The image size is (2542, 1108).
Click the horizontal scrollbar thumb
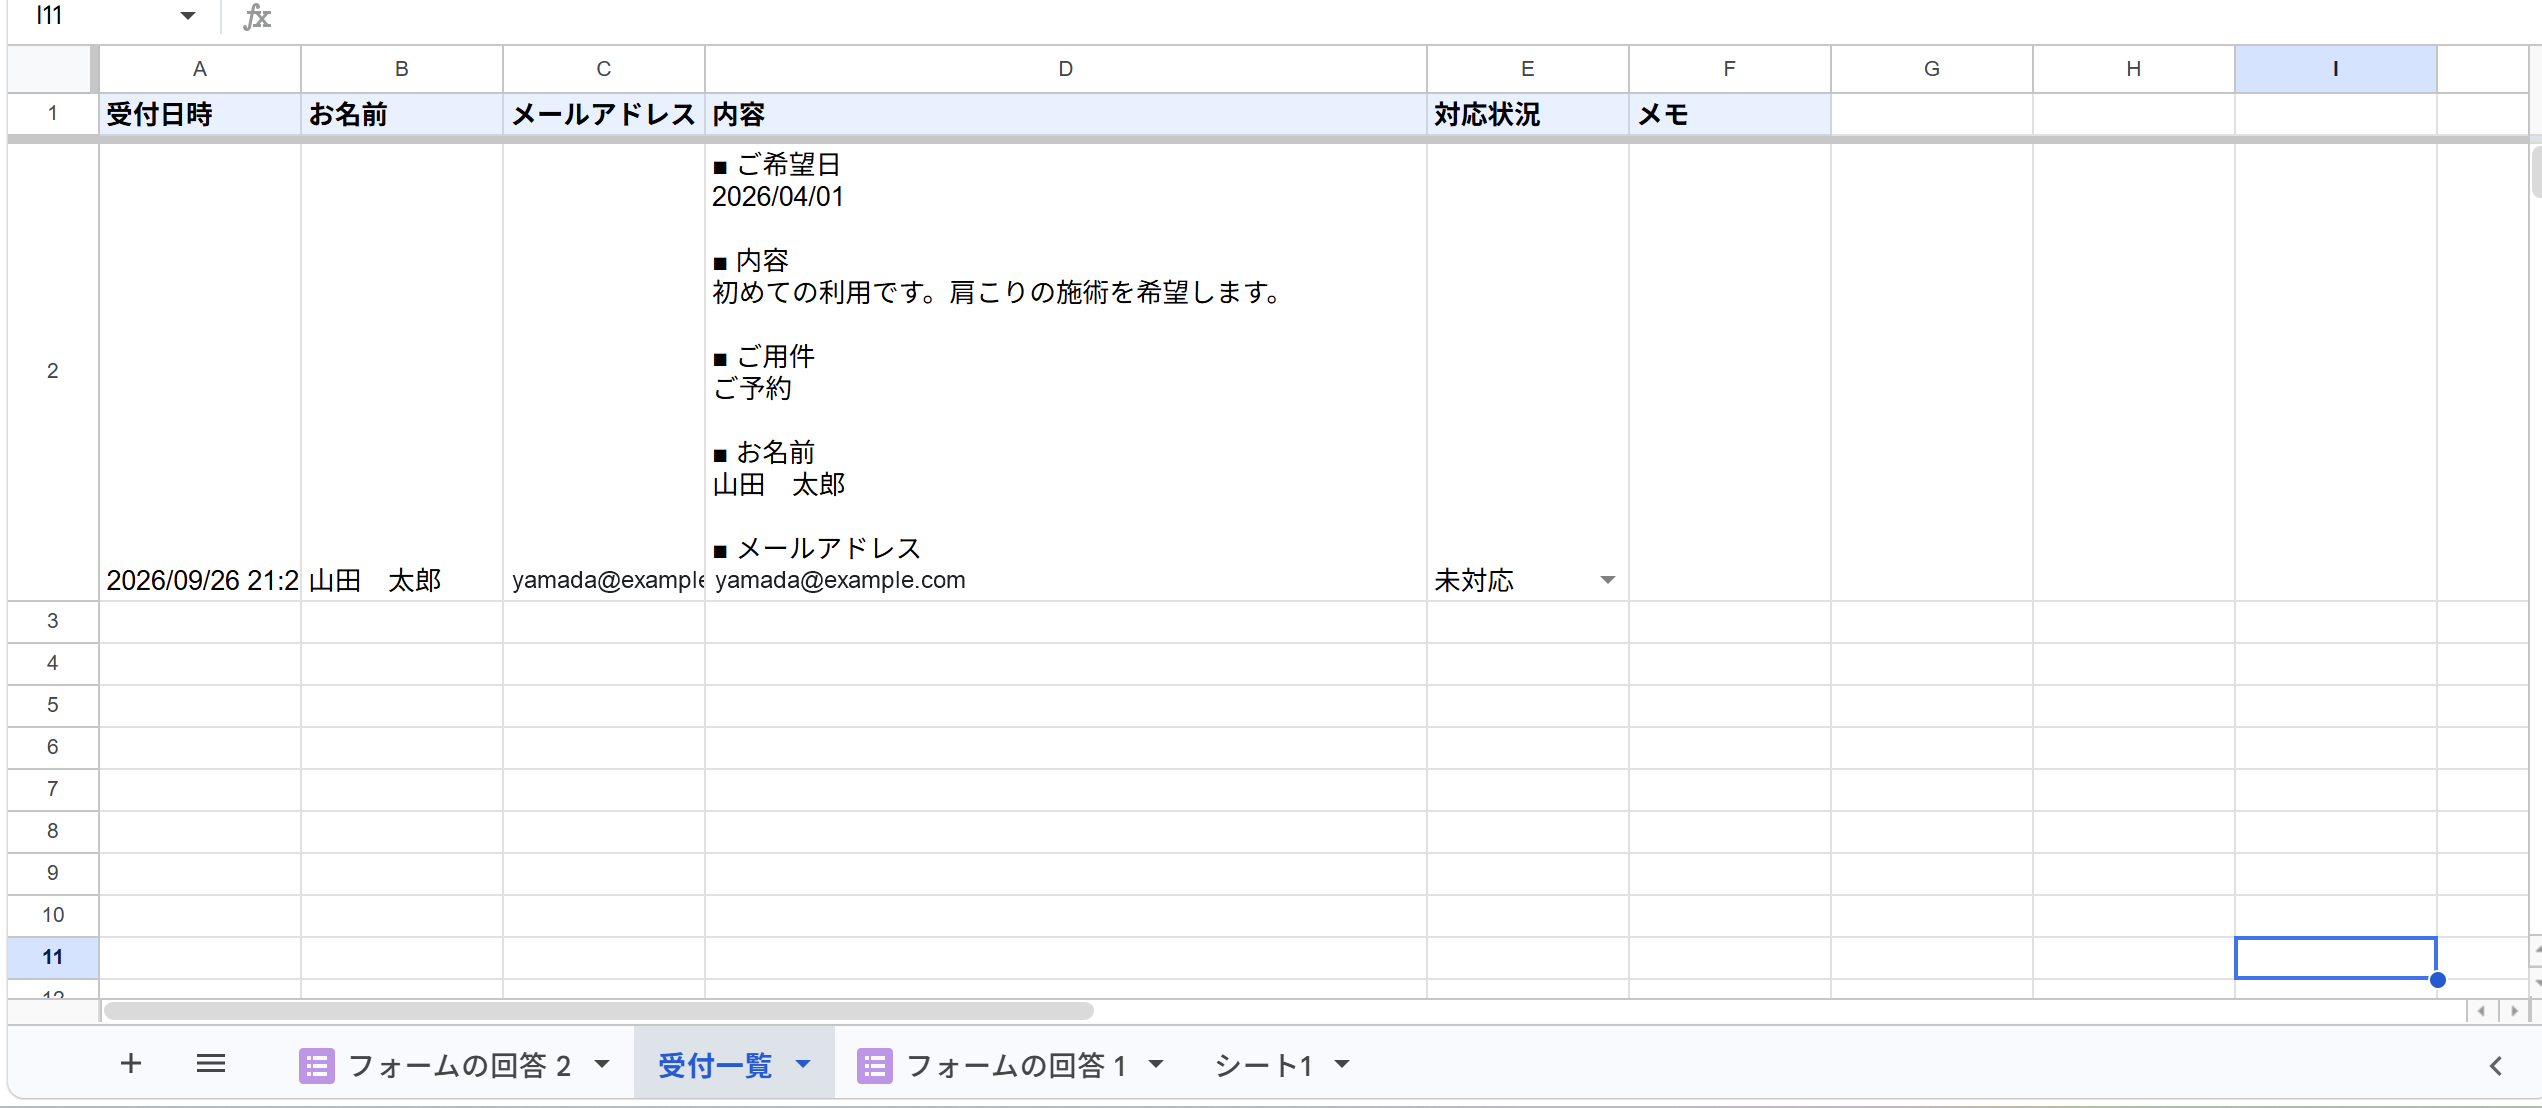coord(598,1011)
